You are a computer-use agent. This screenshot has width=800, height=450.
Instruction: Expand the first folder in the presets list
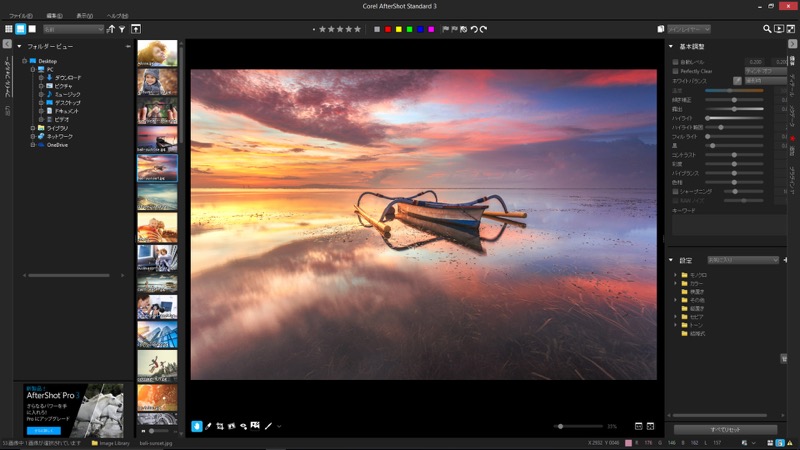coord(676,275)
